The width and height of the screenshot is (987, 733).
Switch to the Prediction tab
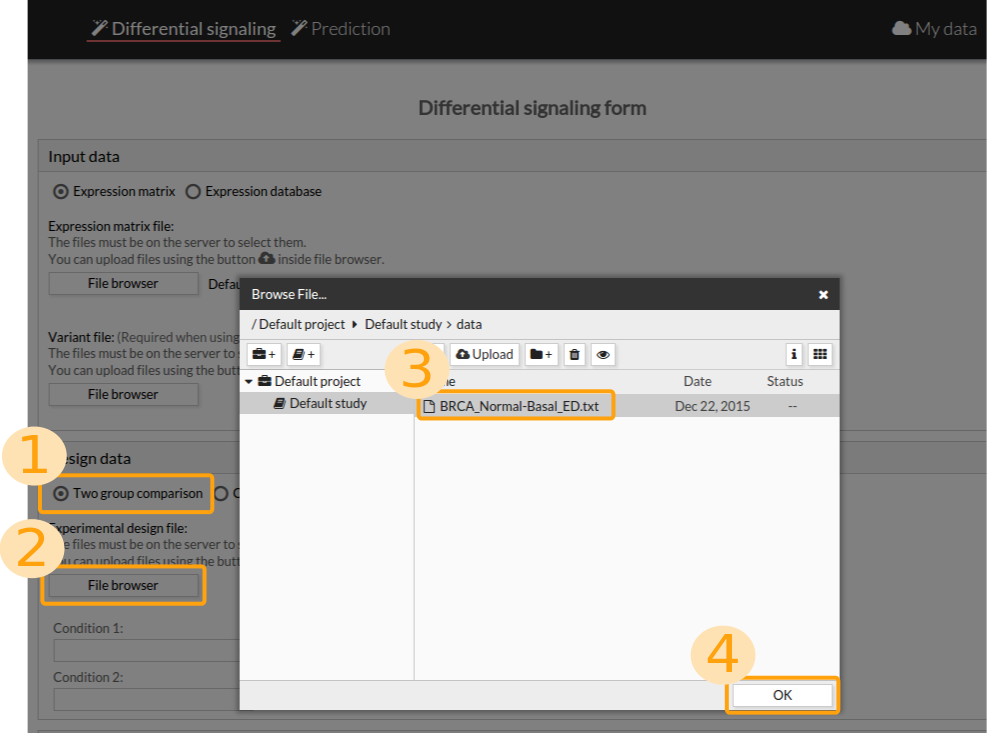click(340, 29)
